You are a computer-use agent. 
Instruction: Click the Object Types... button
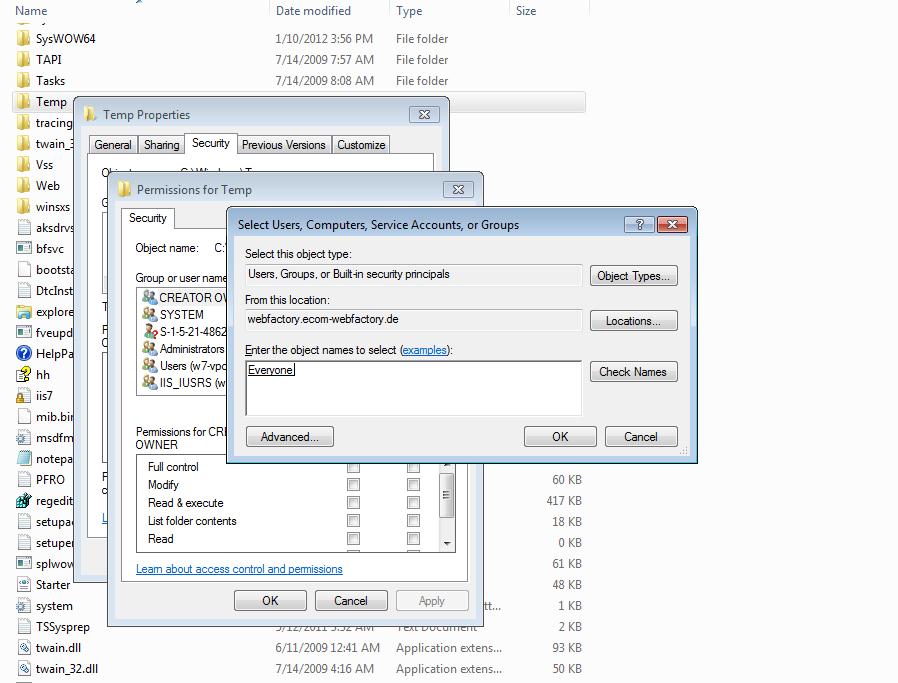[x=633, y=276]
